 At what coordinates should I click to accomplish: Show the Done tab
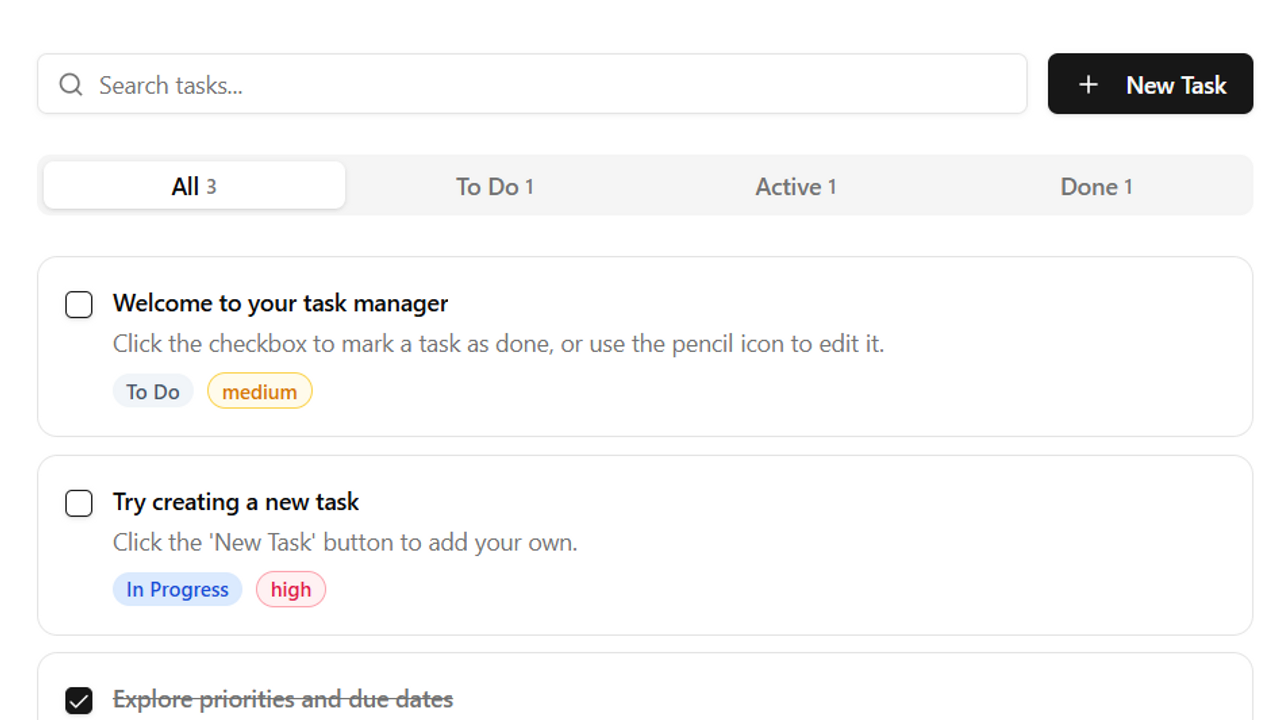pos(1096,186)
